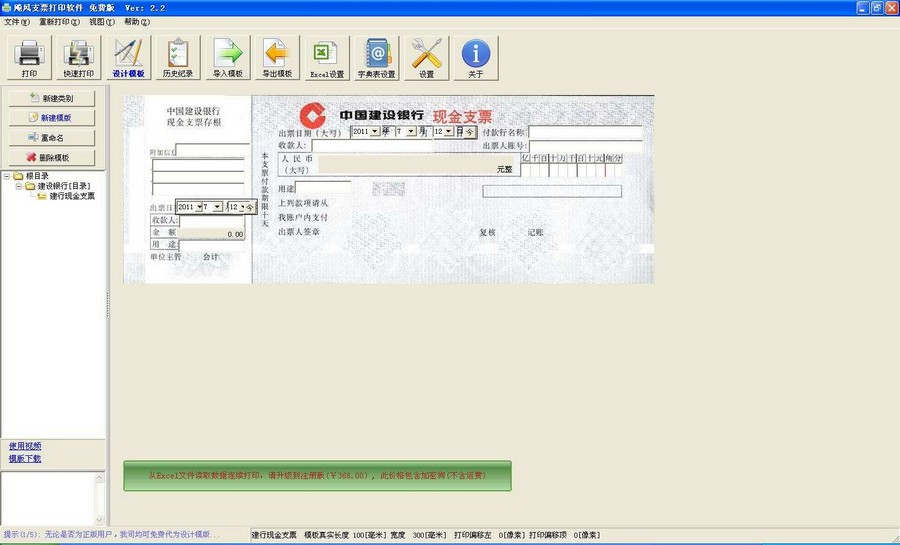Click the stub 用途 field

pos(212,245)
